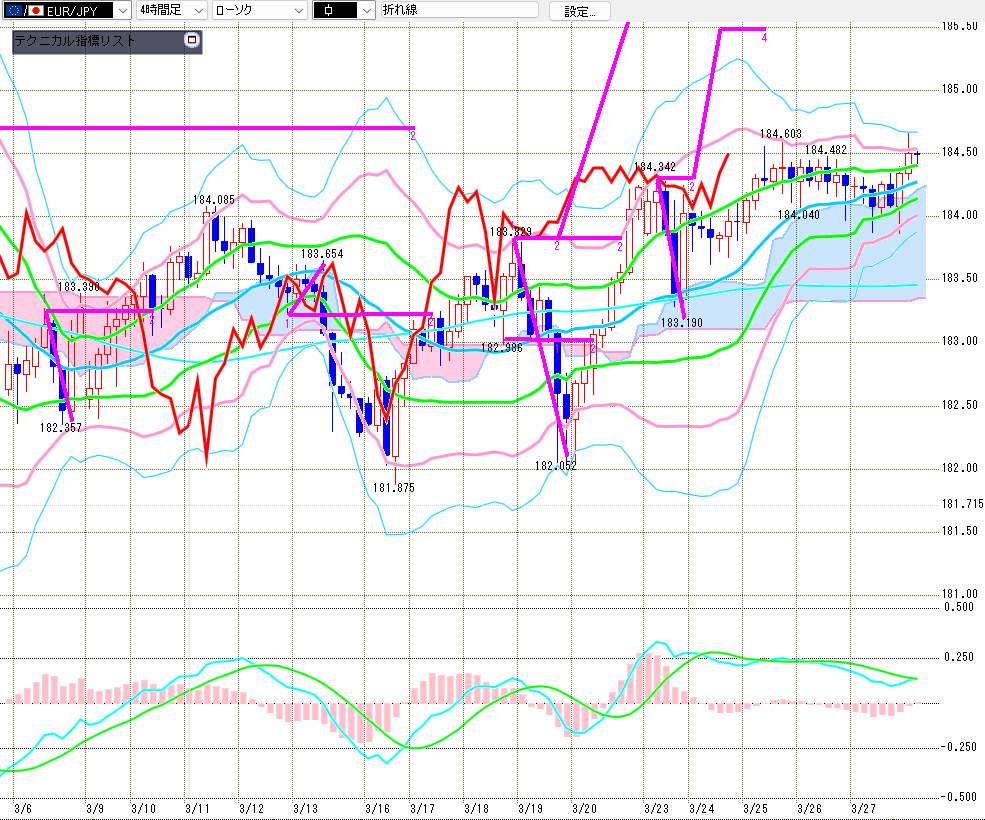Expand the EUR/JPY currency pair dropdown arrow
985x820 pixels.
(x=121, y=11)
